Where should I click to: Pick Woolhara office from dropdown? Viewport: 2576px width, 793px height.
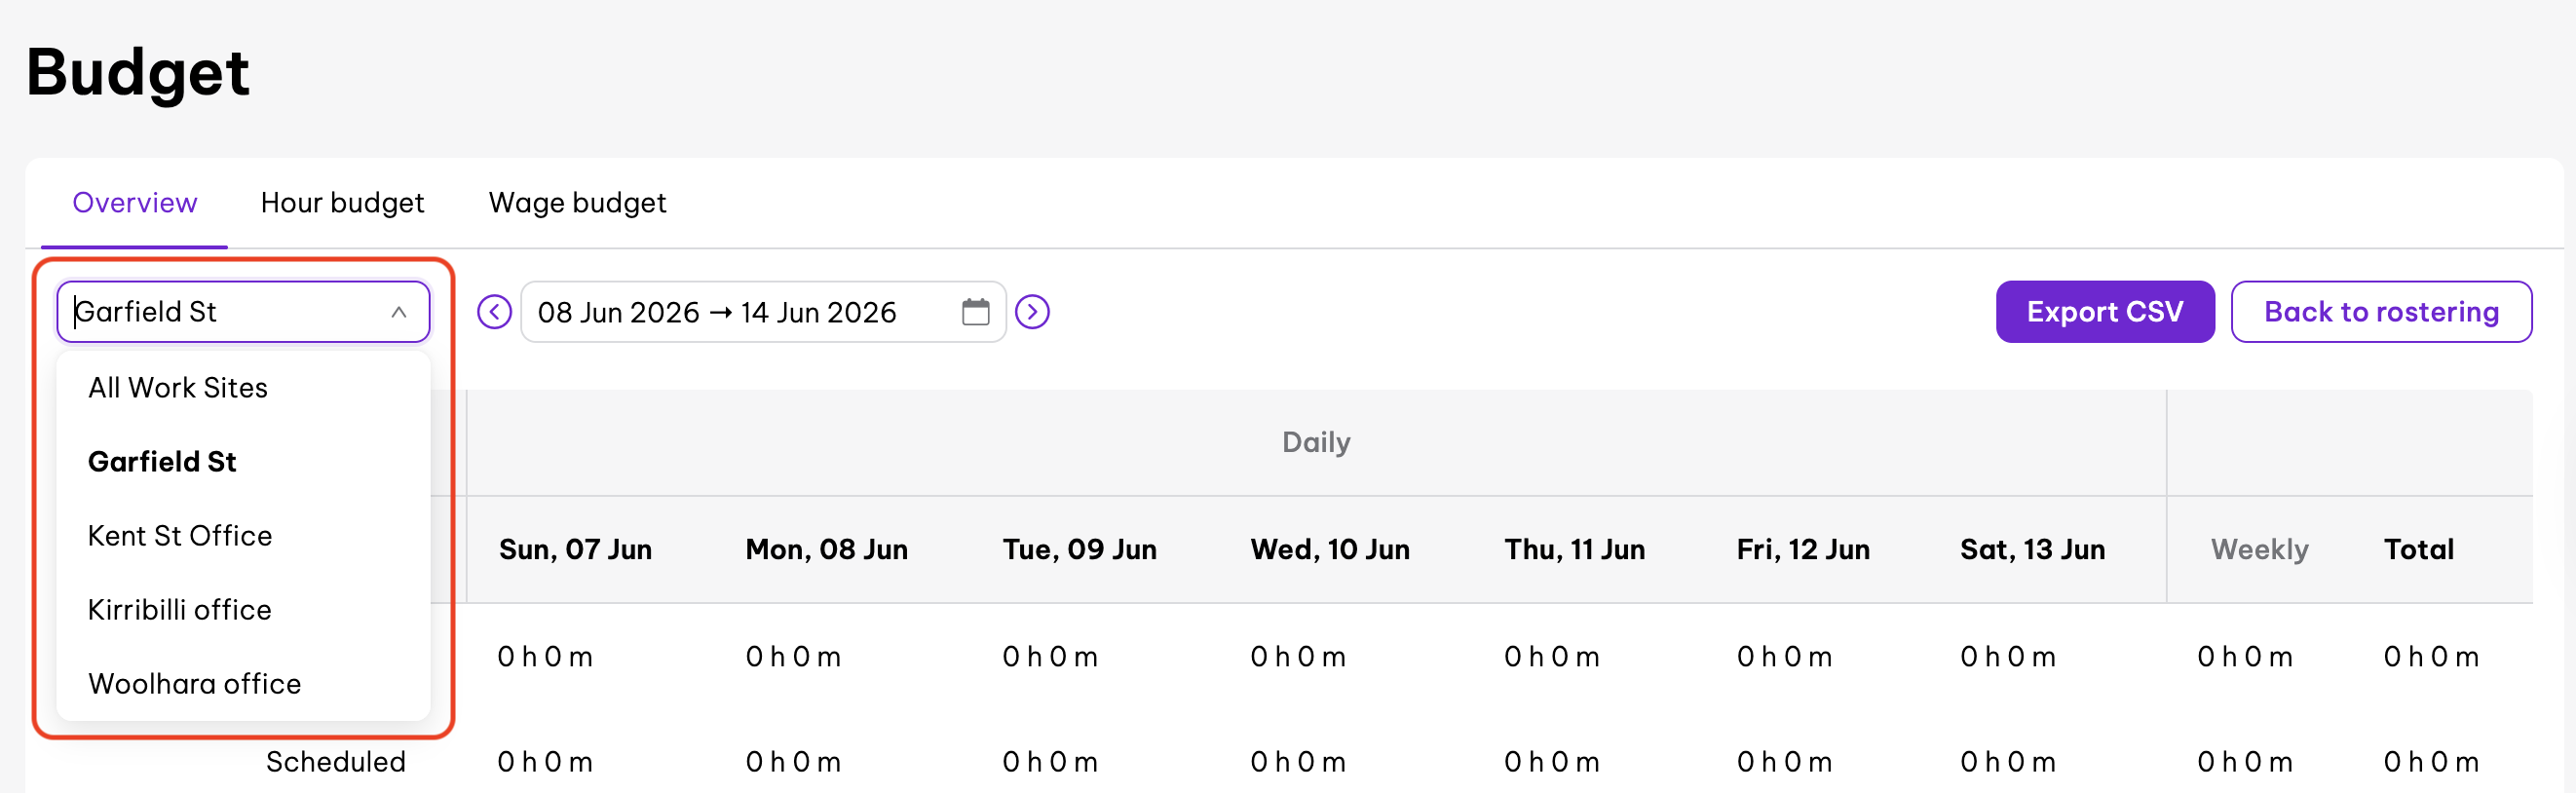tap(243, 684)
